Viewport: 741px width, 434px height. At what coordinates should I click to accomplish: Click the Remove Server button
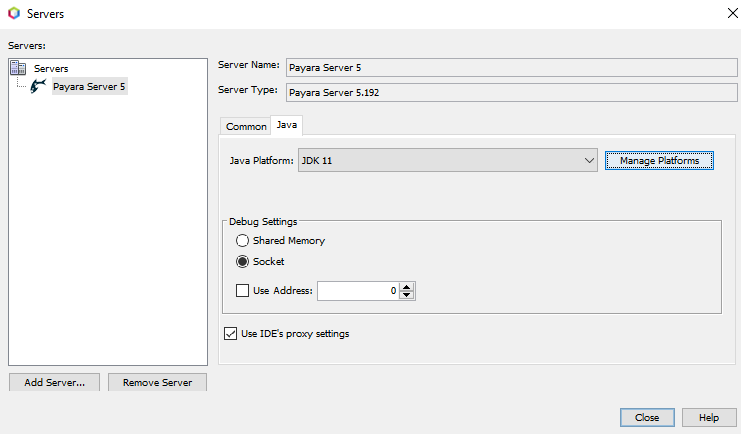point(157,382)
